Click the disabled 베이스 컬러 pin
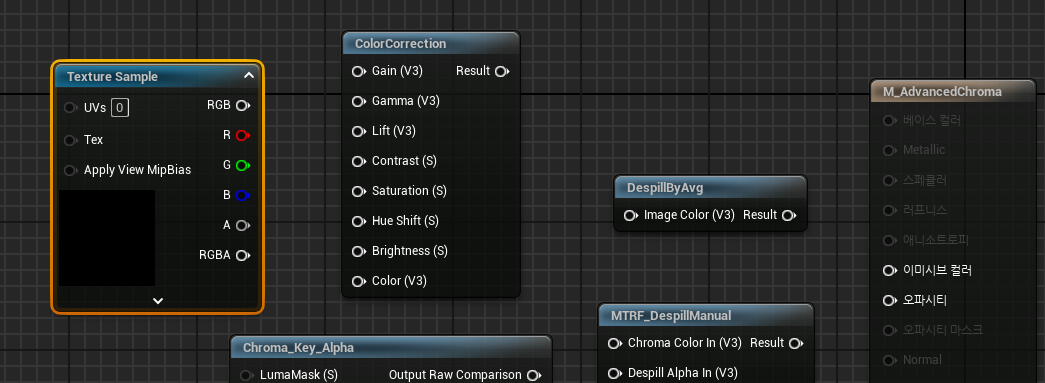Screen dimensions: 1045x383 click(889, 121)
